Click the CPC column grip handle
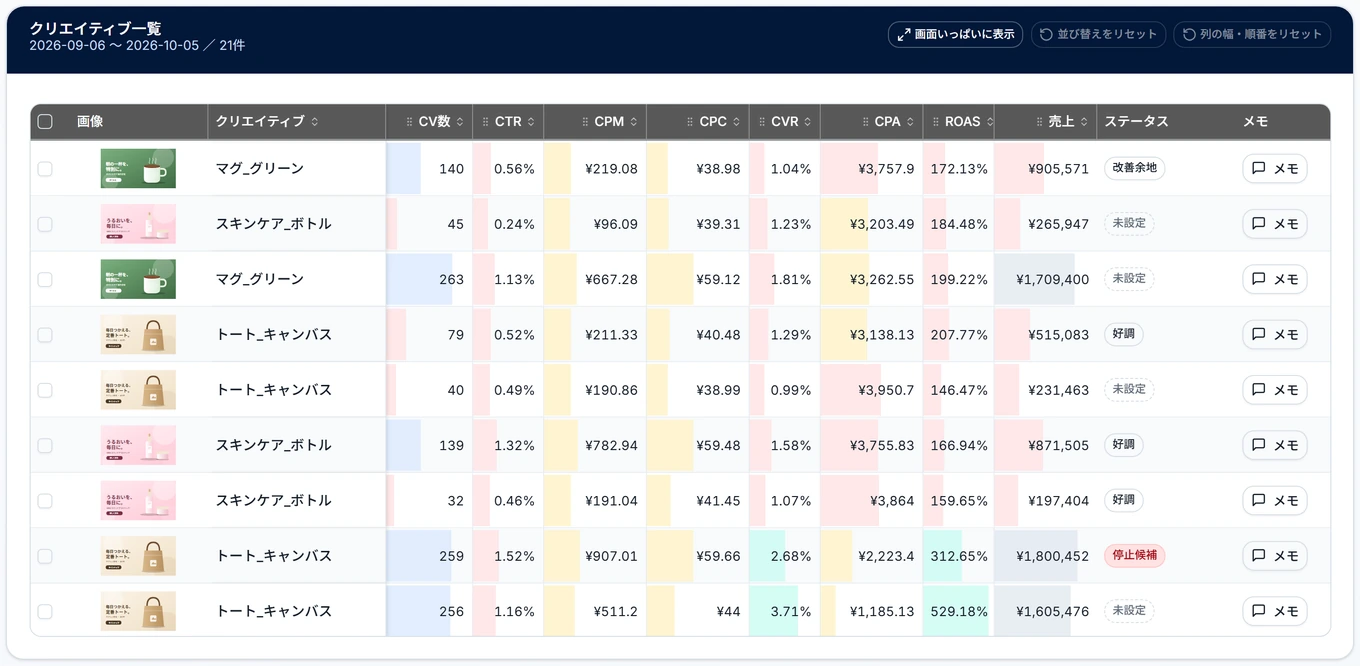This screenshot has height=666, width=1360. 690,122
